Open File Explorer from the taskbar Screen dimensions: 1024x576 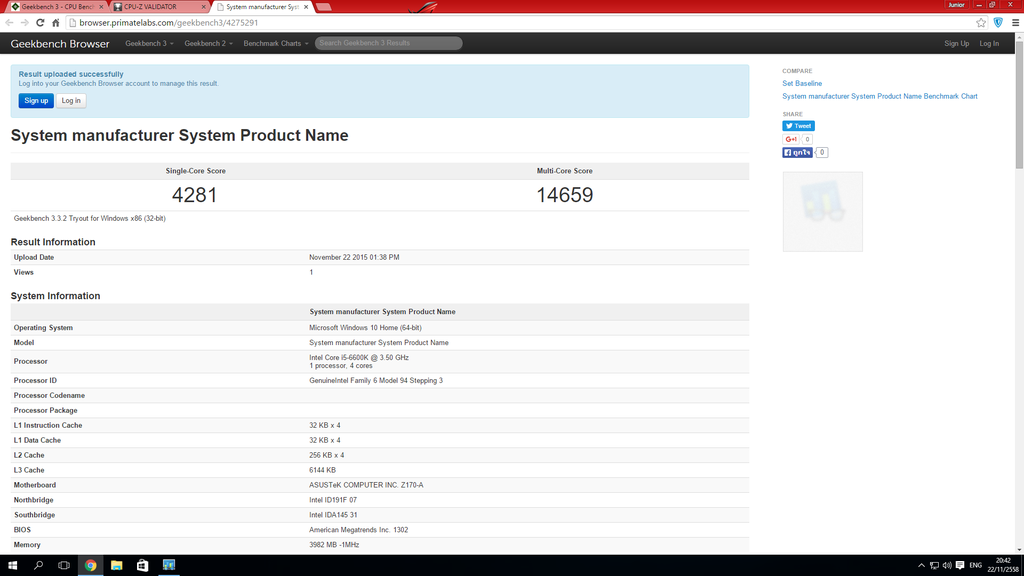click(116, 566)
